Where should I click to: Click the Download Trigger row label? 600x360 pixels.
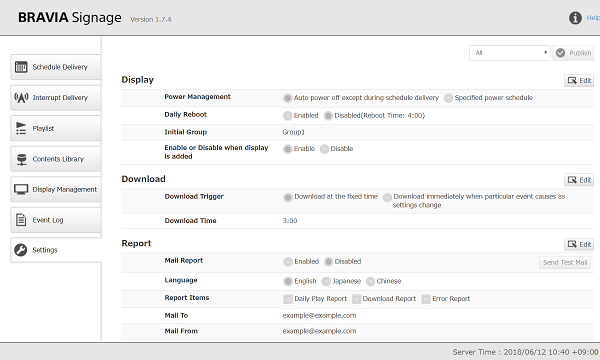[x=194, y=197]
